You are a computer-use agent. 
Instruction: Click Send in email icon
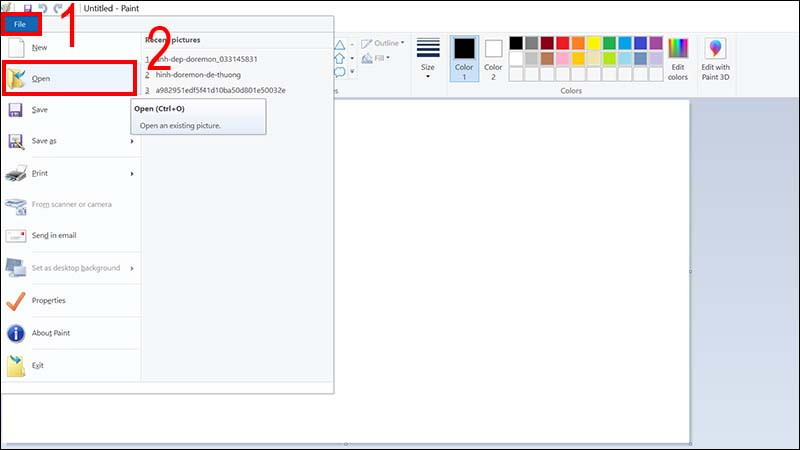pos(17,236)
